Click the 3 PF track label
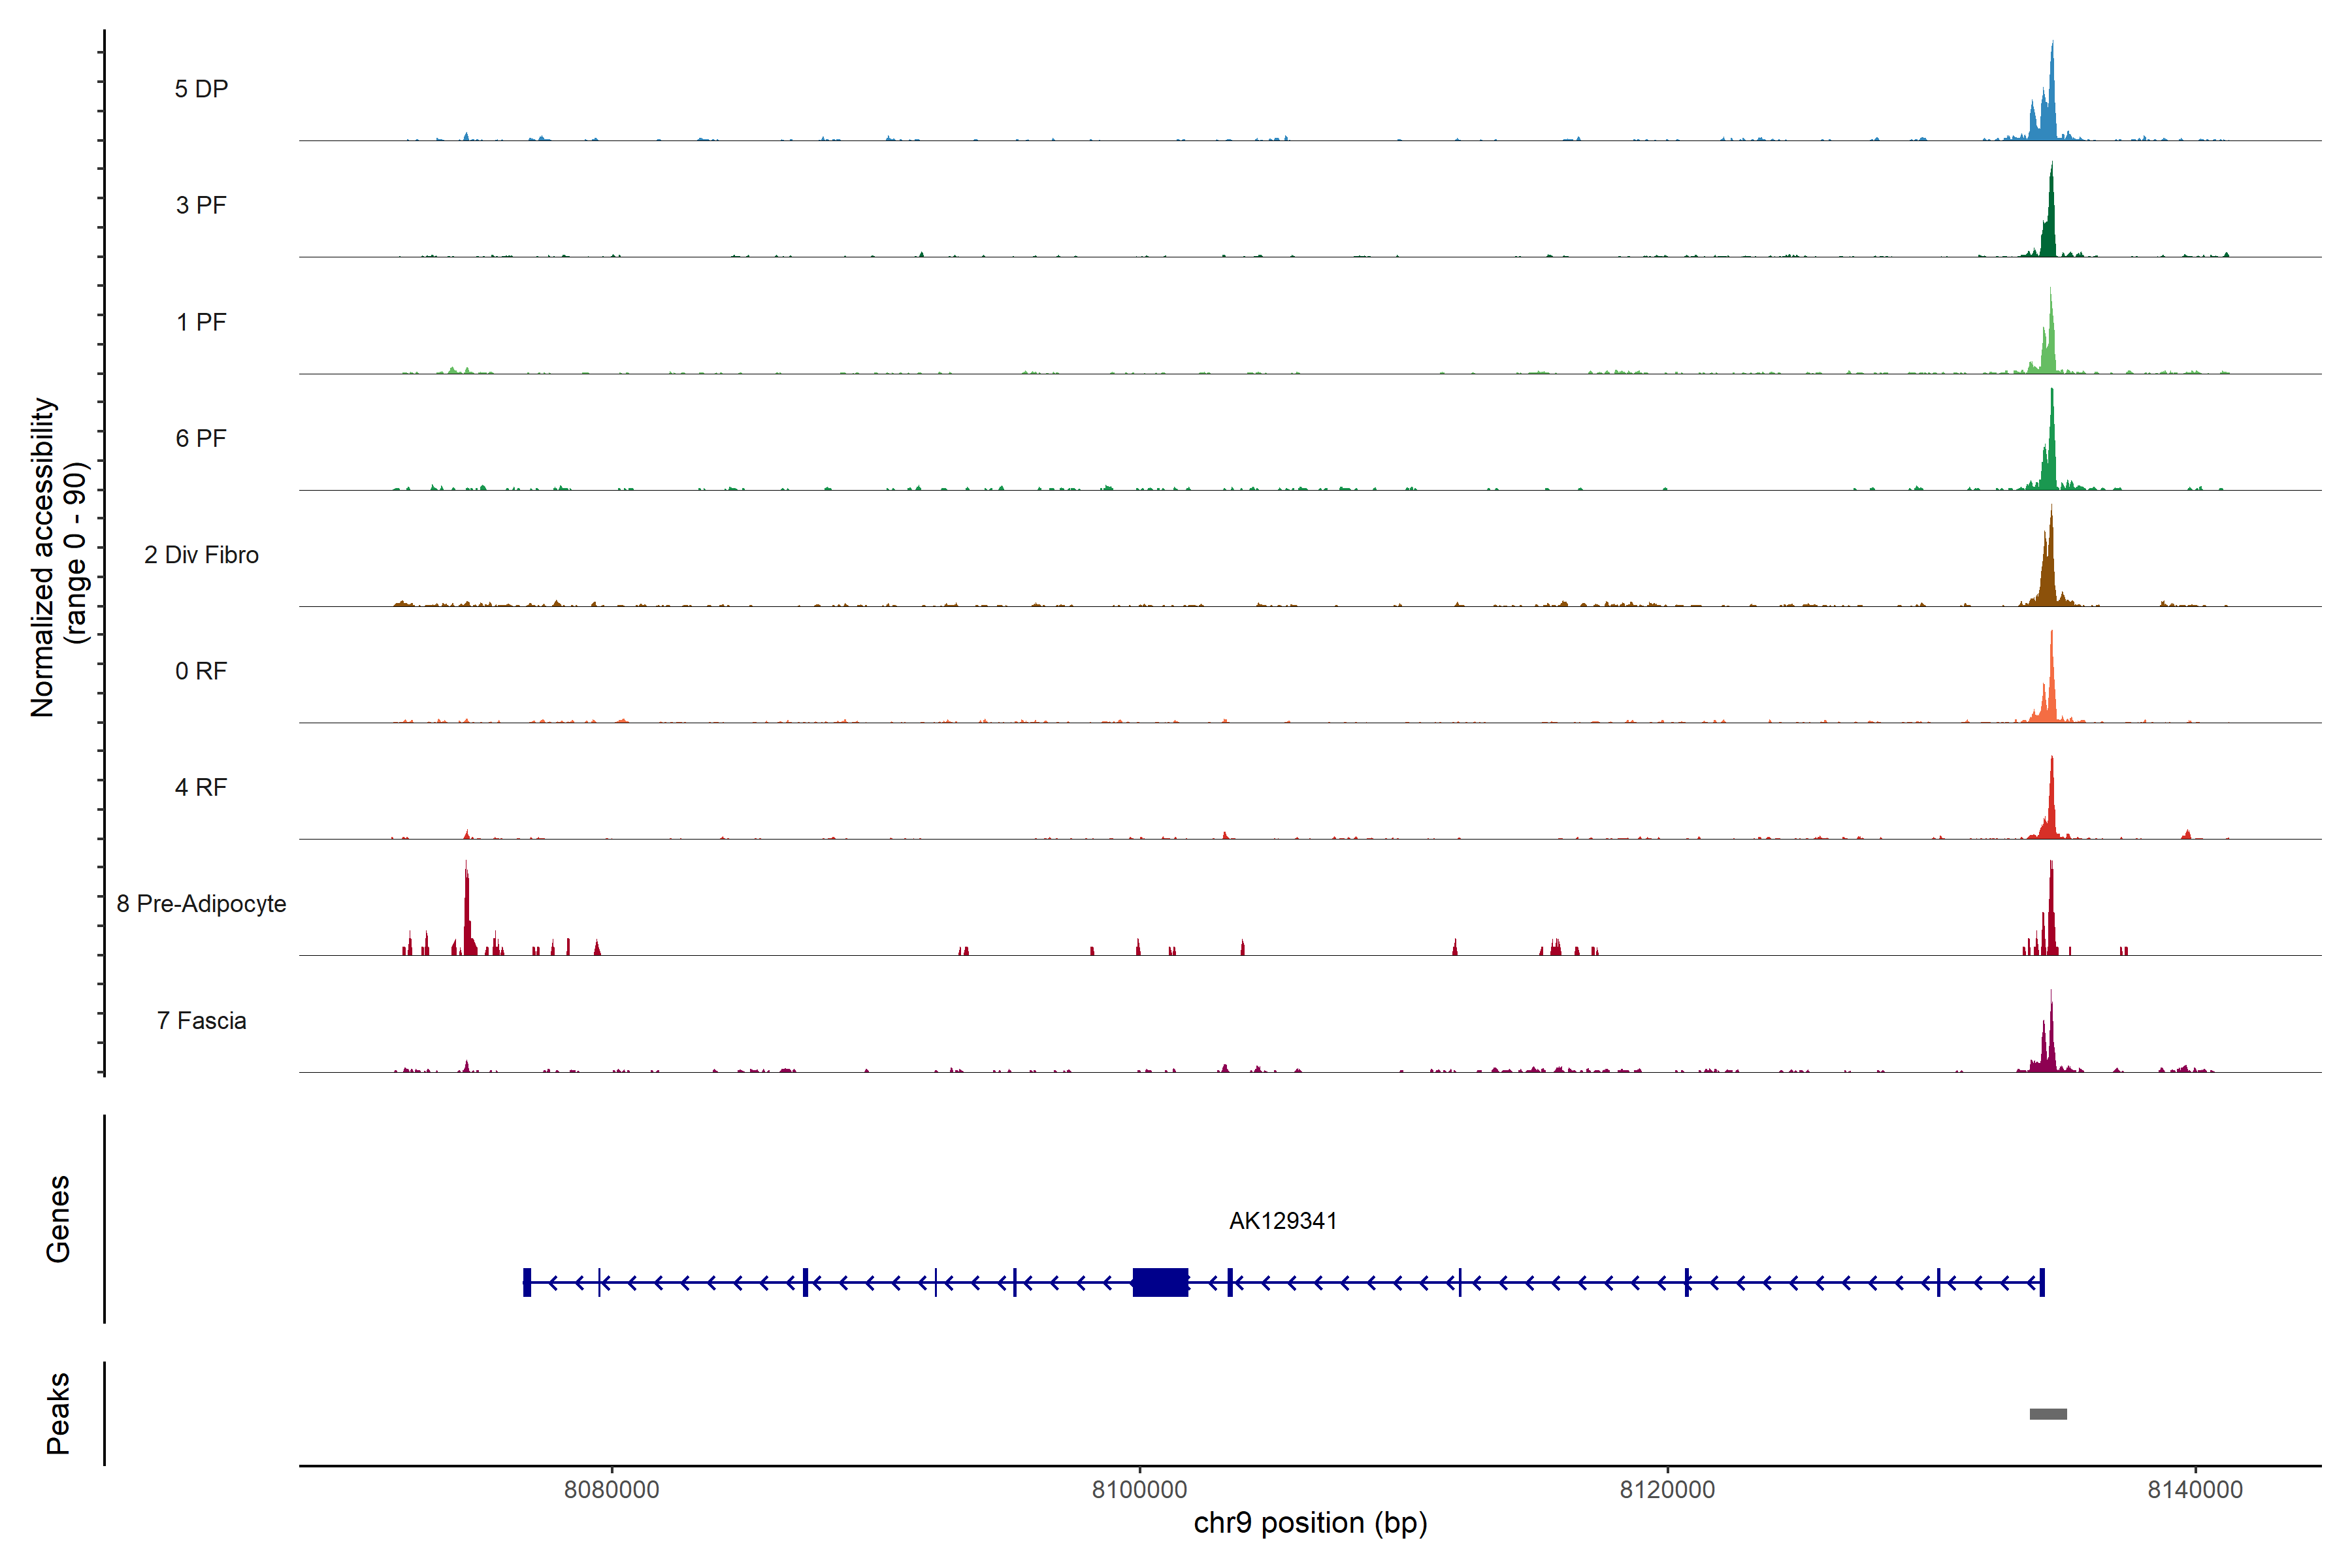Screen dimensions: 2352x1568 (201, 205)
